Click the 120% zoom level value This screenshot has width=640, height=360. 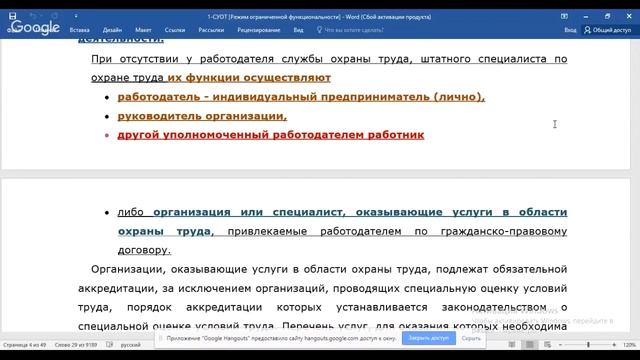click(629, 345)
